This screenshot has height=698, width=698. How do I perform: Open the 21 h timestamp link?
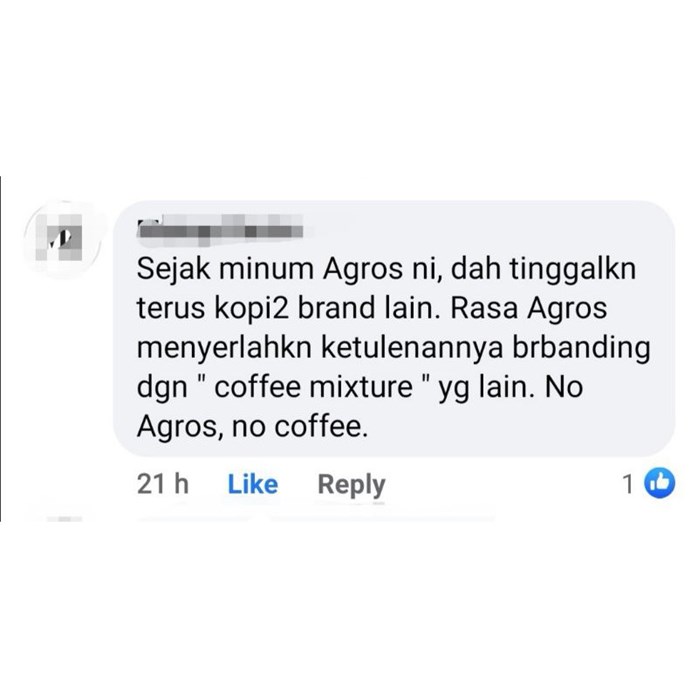point(163,484)
